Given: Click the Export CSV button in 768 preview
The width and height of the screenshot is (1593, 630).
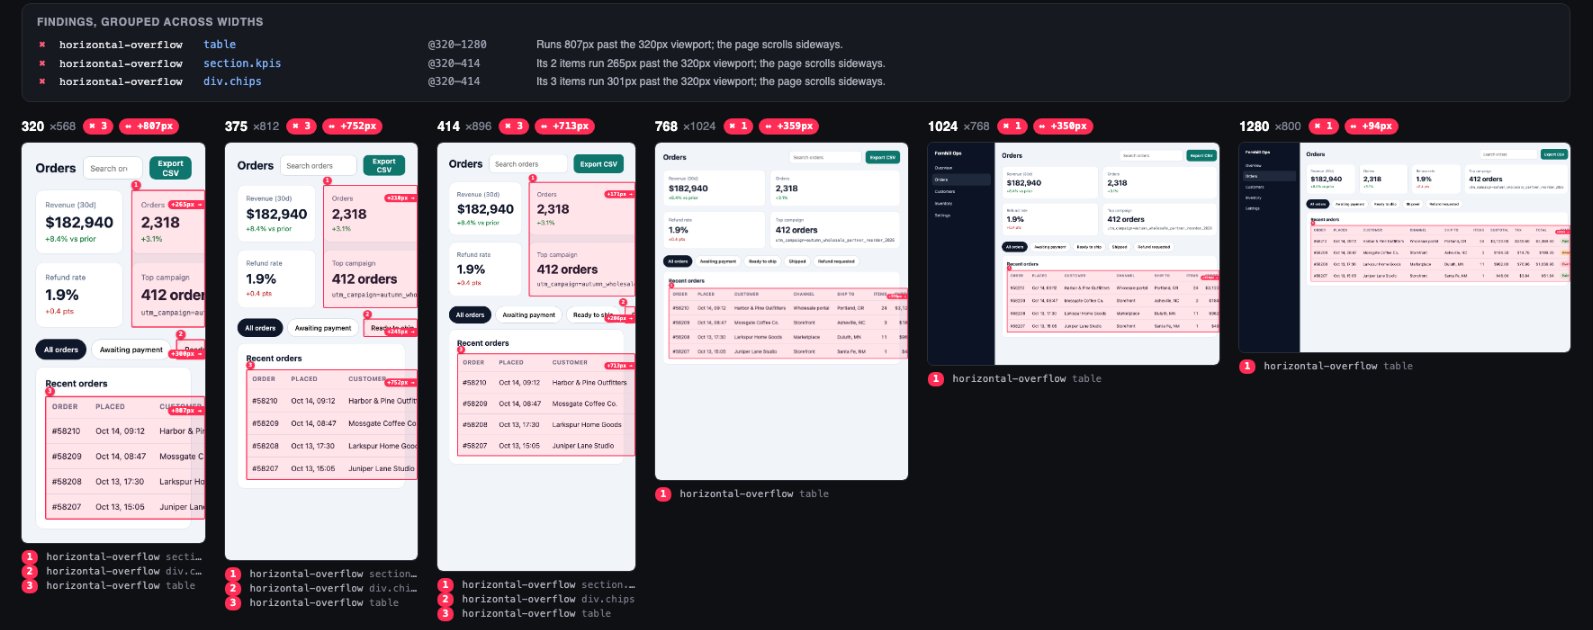Looking at the screenshot, I should coord(883,157).
